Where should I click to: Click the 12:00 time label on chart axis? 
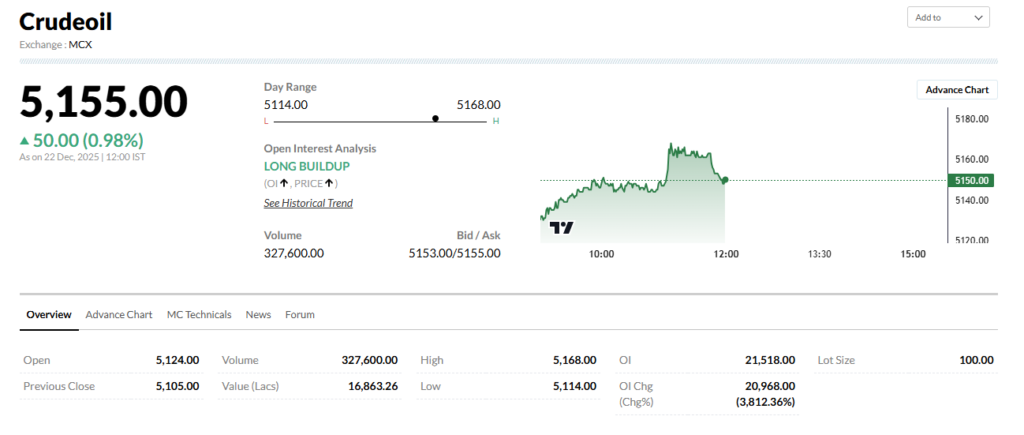coord(726,254)
